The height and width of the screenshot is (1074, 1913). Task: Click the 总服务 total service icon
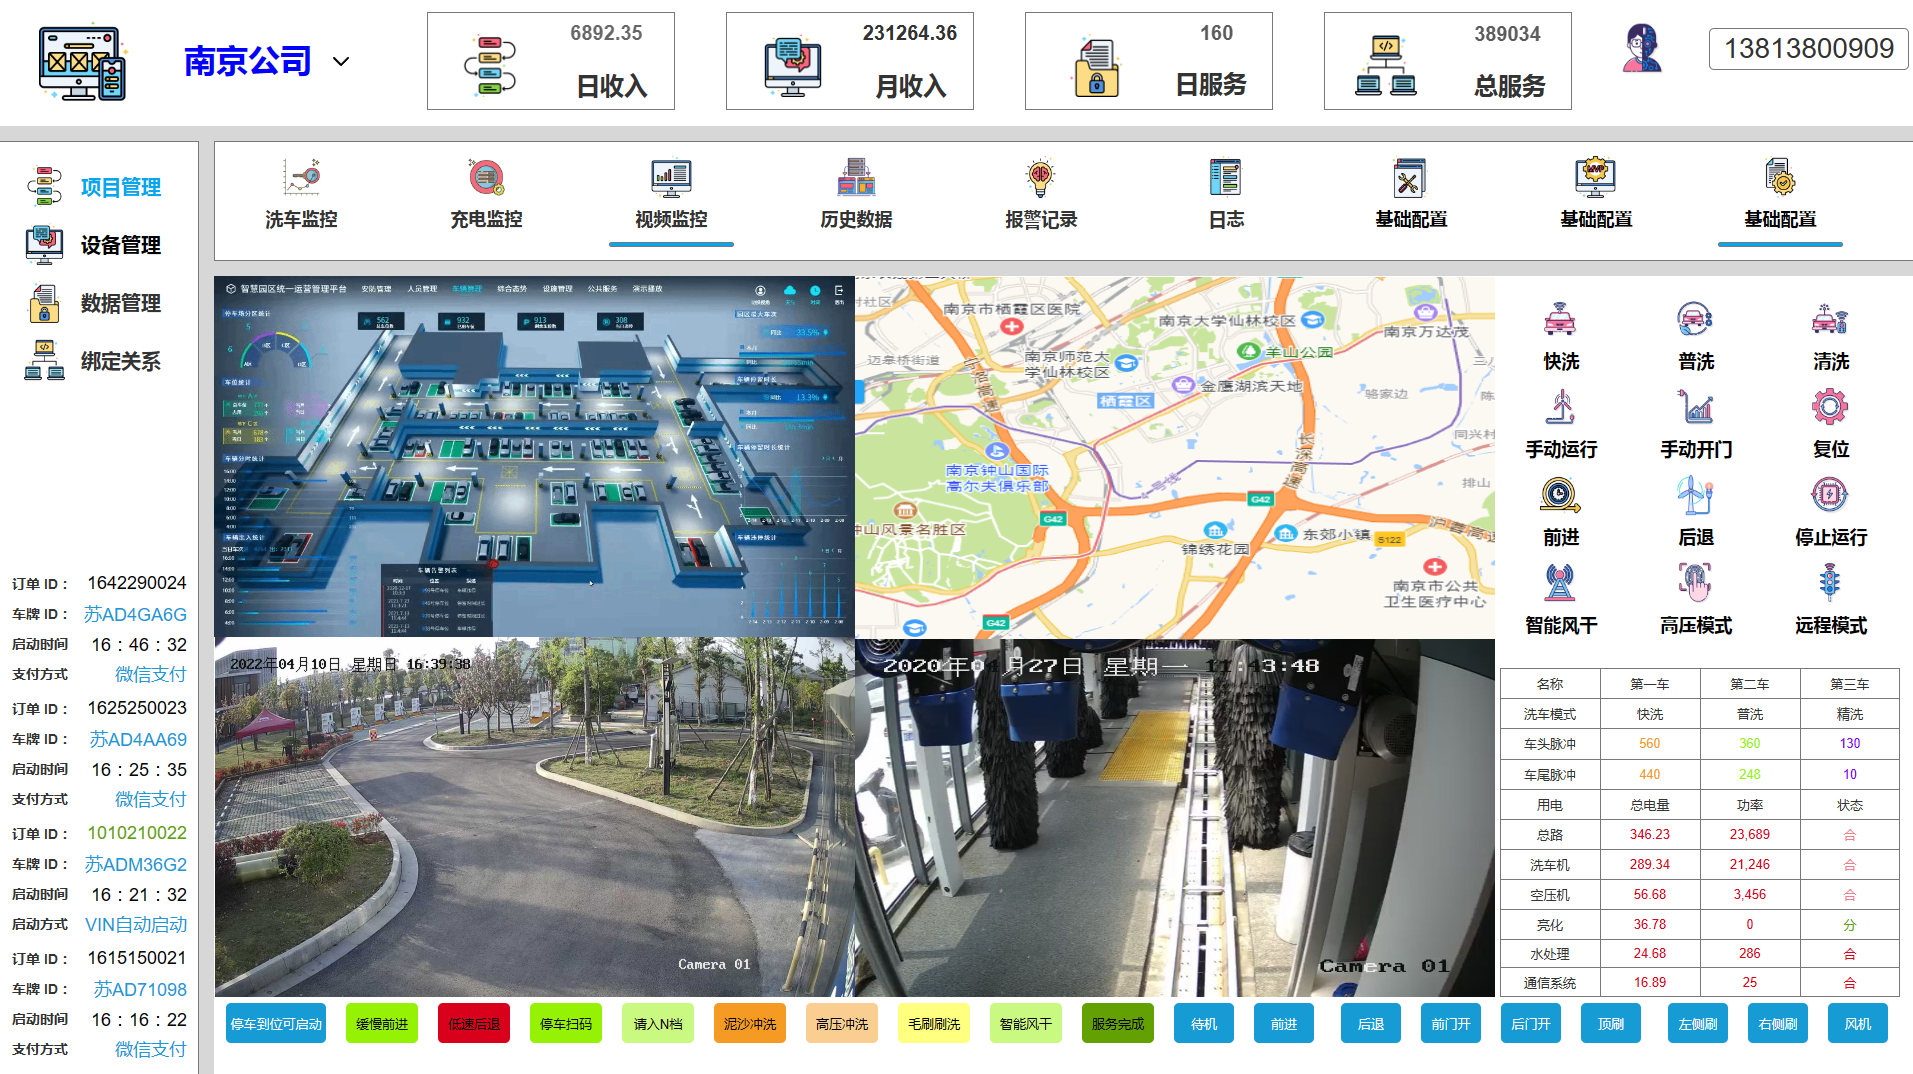coord(1386,65)
